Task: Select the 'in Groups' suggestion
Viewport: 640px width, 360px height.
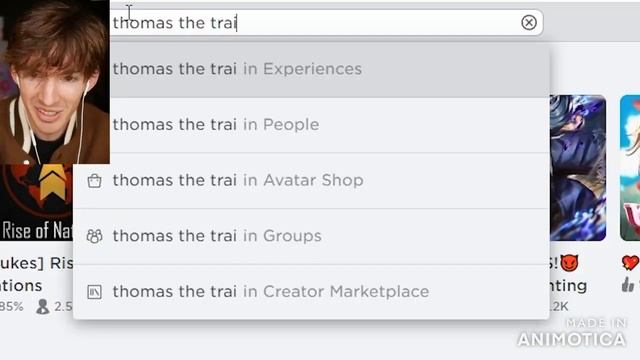Action: coord(311,236)
